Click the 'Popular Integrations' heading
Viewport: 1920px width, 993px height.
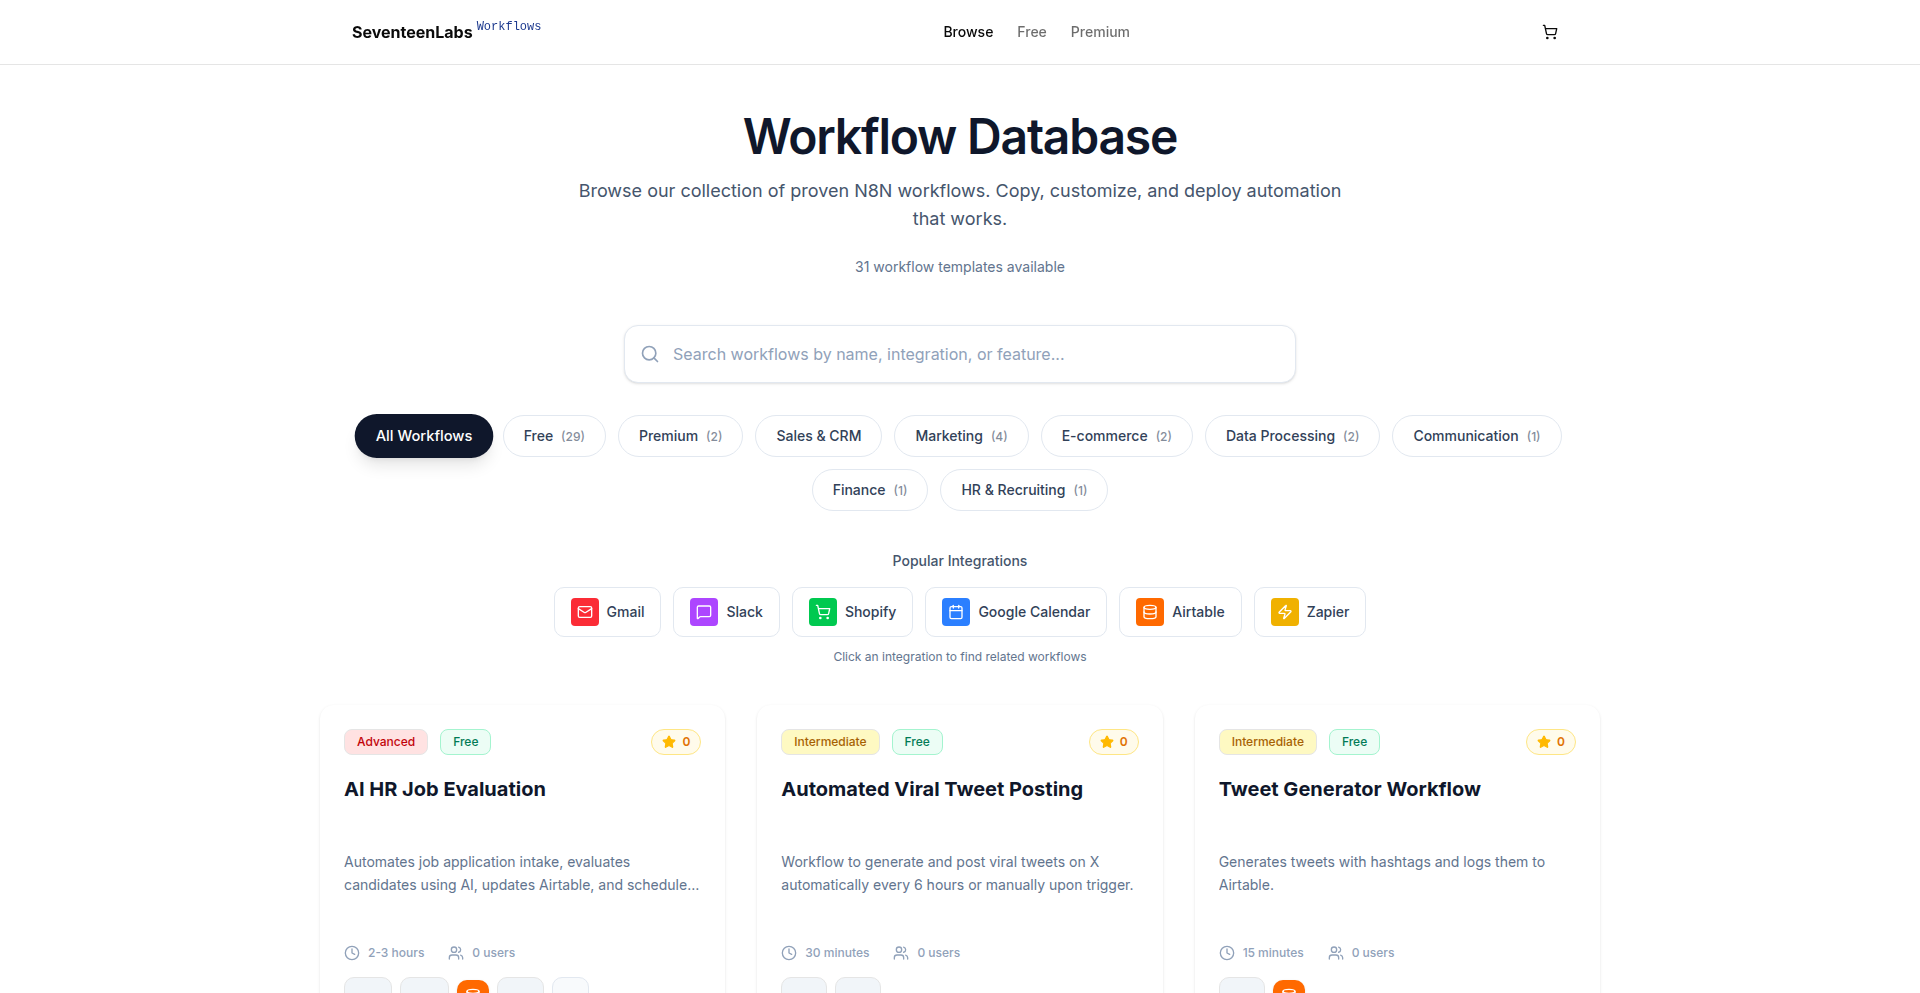(960, 561)
